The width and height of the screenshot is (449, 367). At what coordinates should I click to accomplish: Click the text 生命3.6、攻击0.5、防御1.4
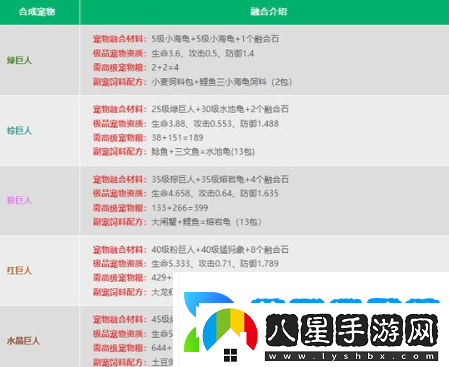[x=203, y=53]
